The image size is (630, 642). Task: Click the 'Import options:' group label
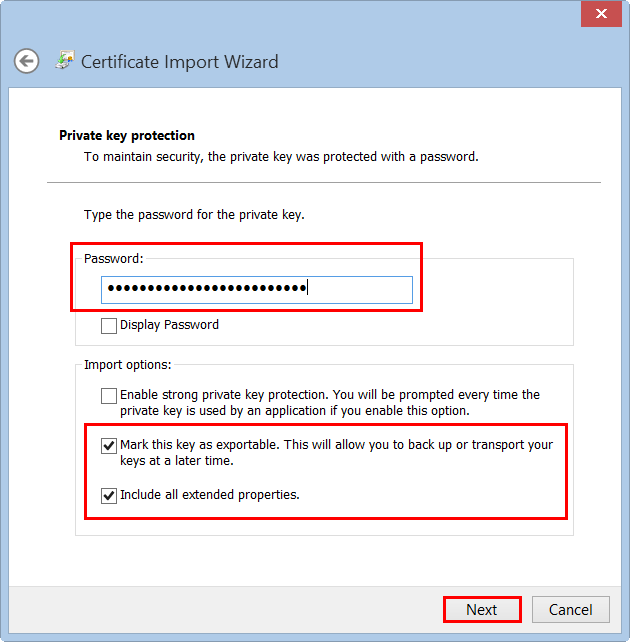[x=127, y=365]
